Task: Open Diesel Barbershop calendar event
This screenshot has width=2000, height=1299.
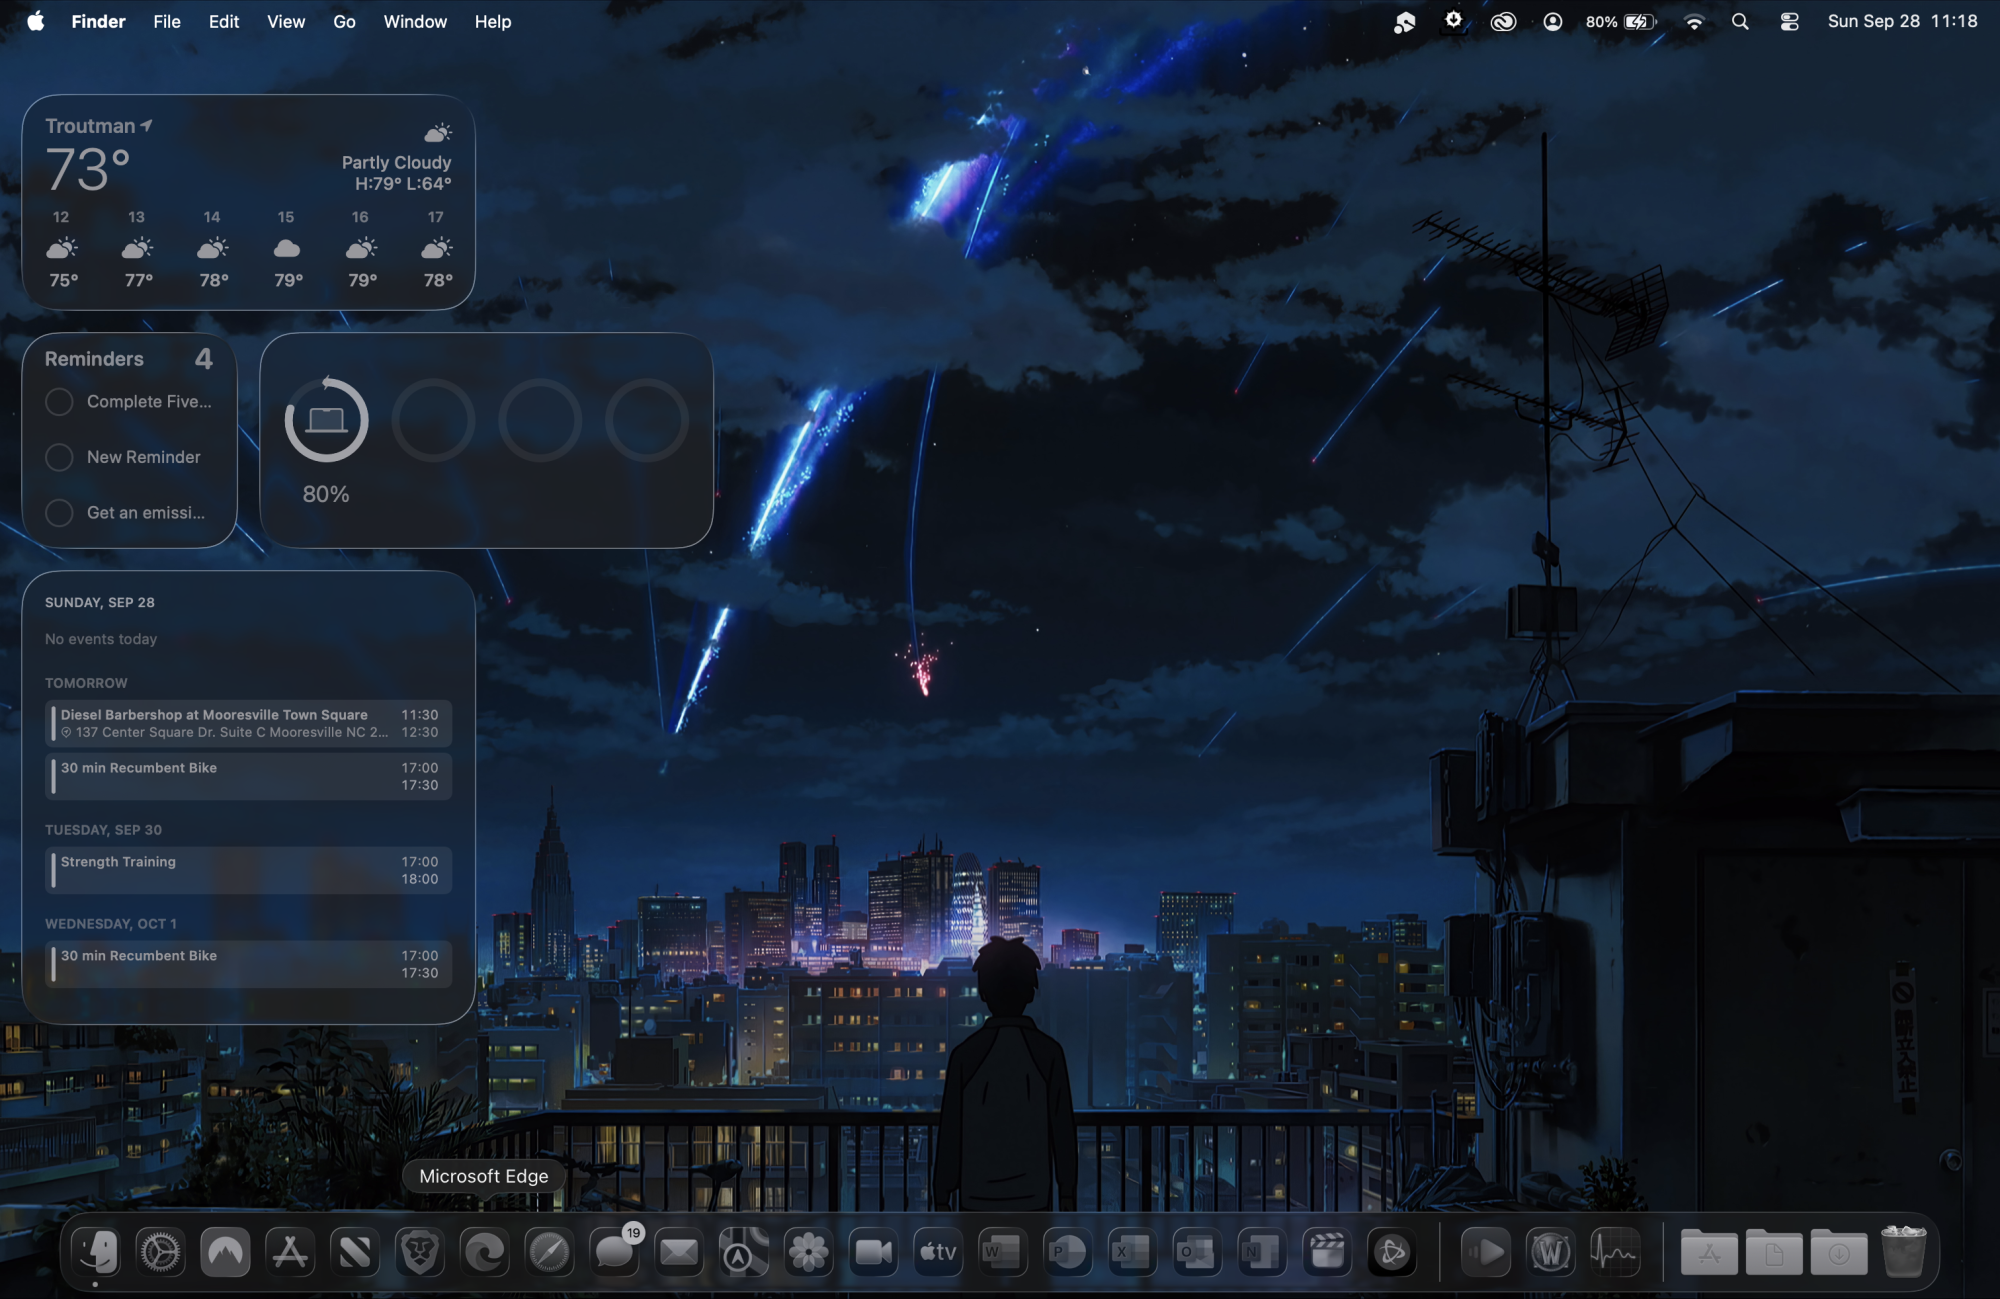Action: tap(248, 723)
